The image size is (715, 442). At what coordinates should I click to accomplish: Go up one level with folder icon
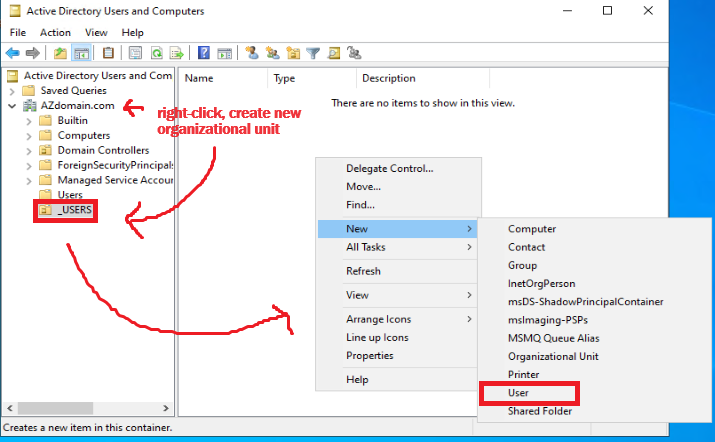(60, 53)
